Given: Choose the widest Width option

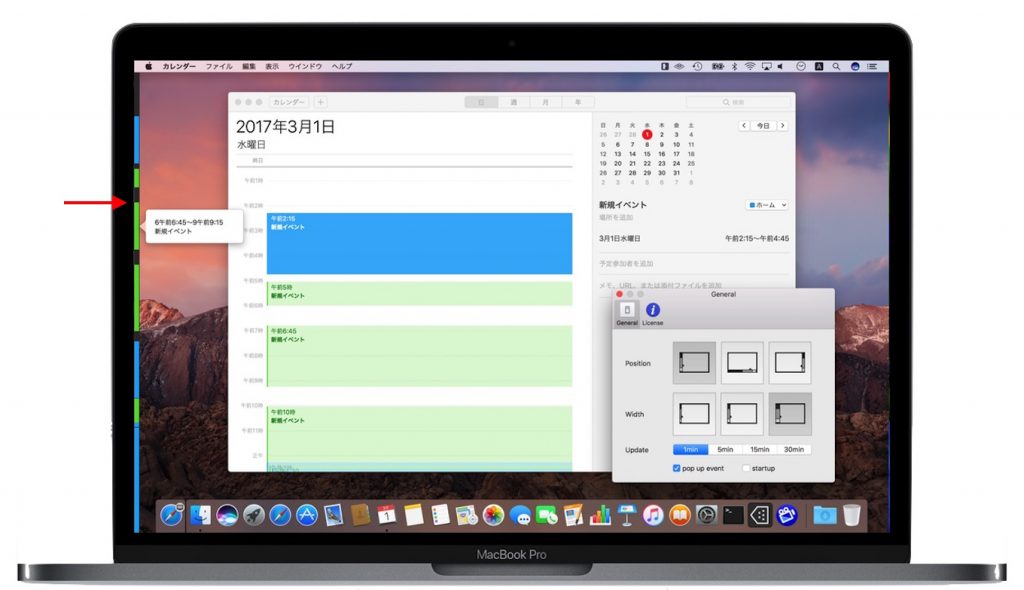Looking at the screenshot, I should pyautogui.click(x=790, y=414).
